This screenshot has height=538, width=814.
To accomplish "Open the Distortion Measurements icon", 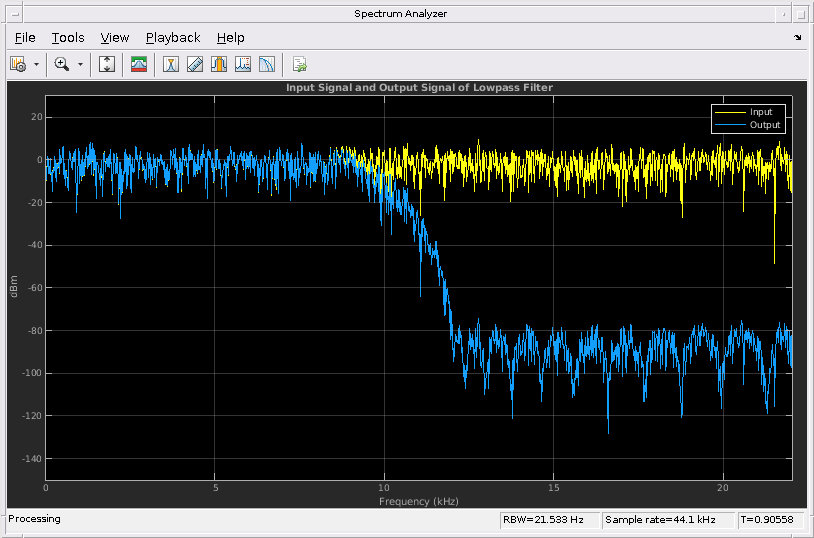I will [267, 64].
